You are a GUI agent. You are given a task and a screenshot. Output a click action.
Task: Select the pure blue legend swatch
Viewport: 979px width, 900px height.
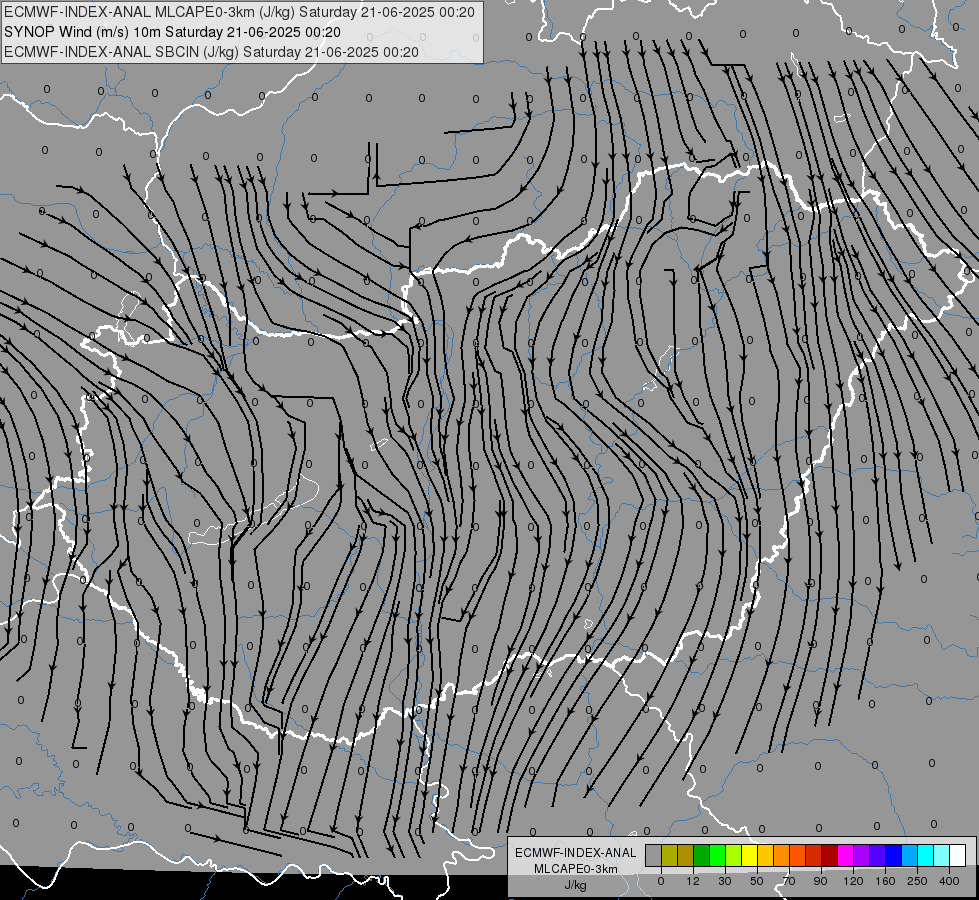click(894, 855)
